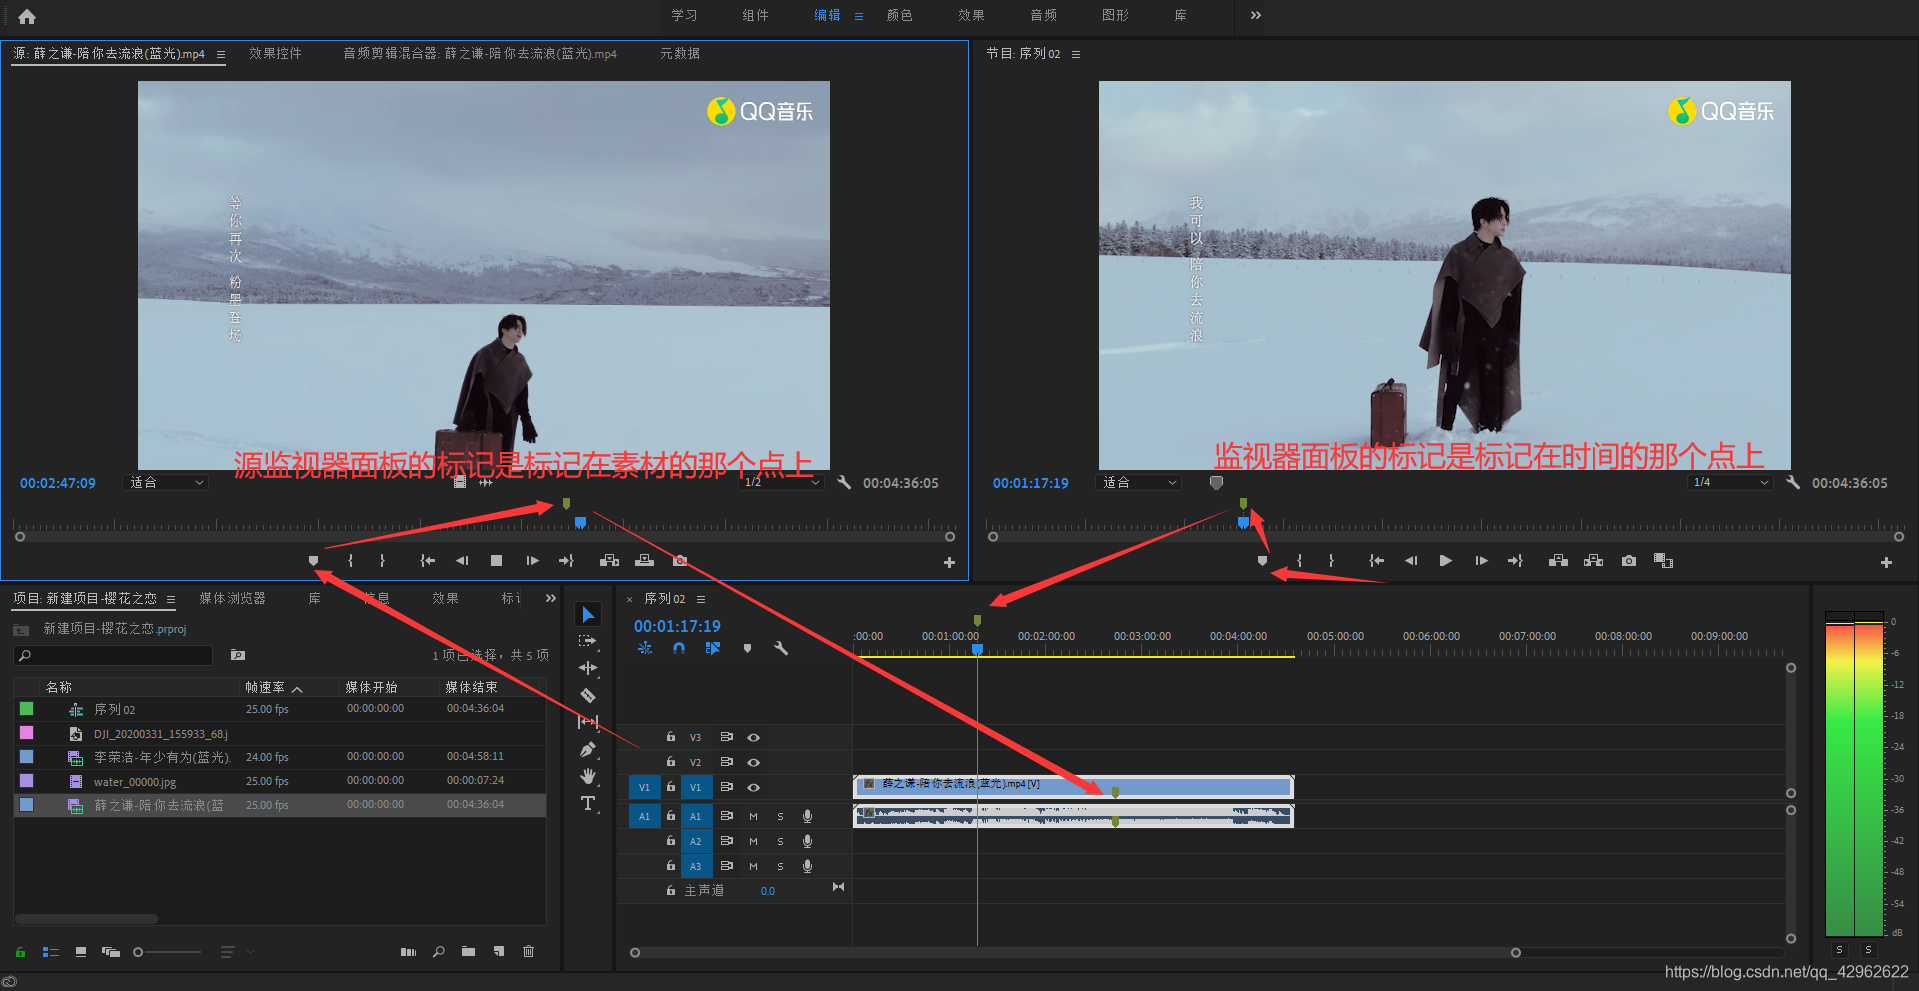Open 序列02 timeline panel menu

pyautogui.click(x=701, y=599)
